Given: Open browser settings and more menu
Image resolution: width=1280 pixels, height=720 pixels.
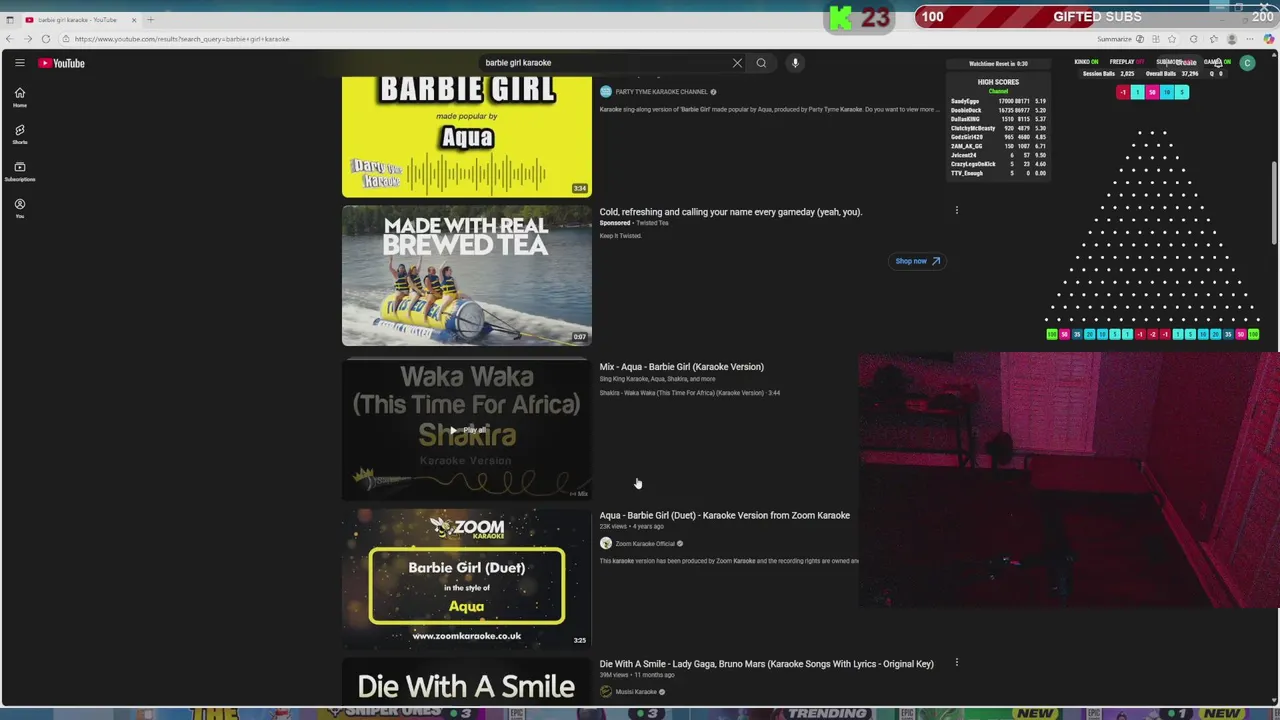Looking at the screenshot, I should [1250, 39].
